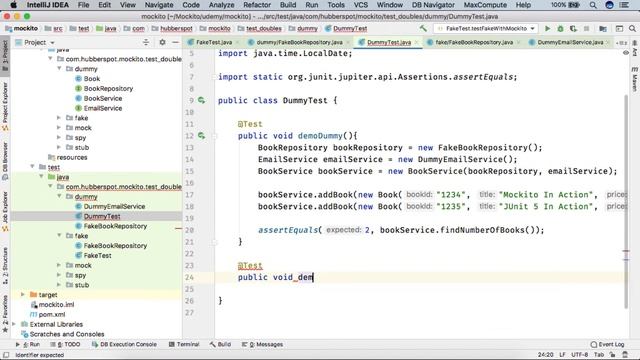
Task: Open the Maven tool window on right
Action: tap(635, 79)
